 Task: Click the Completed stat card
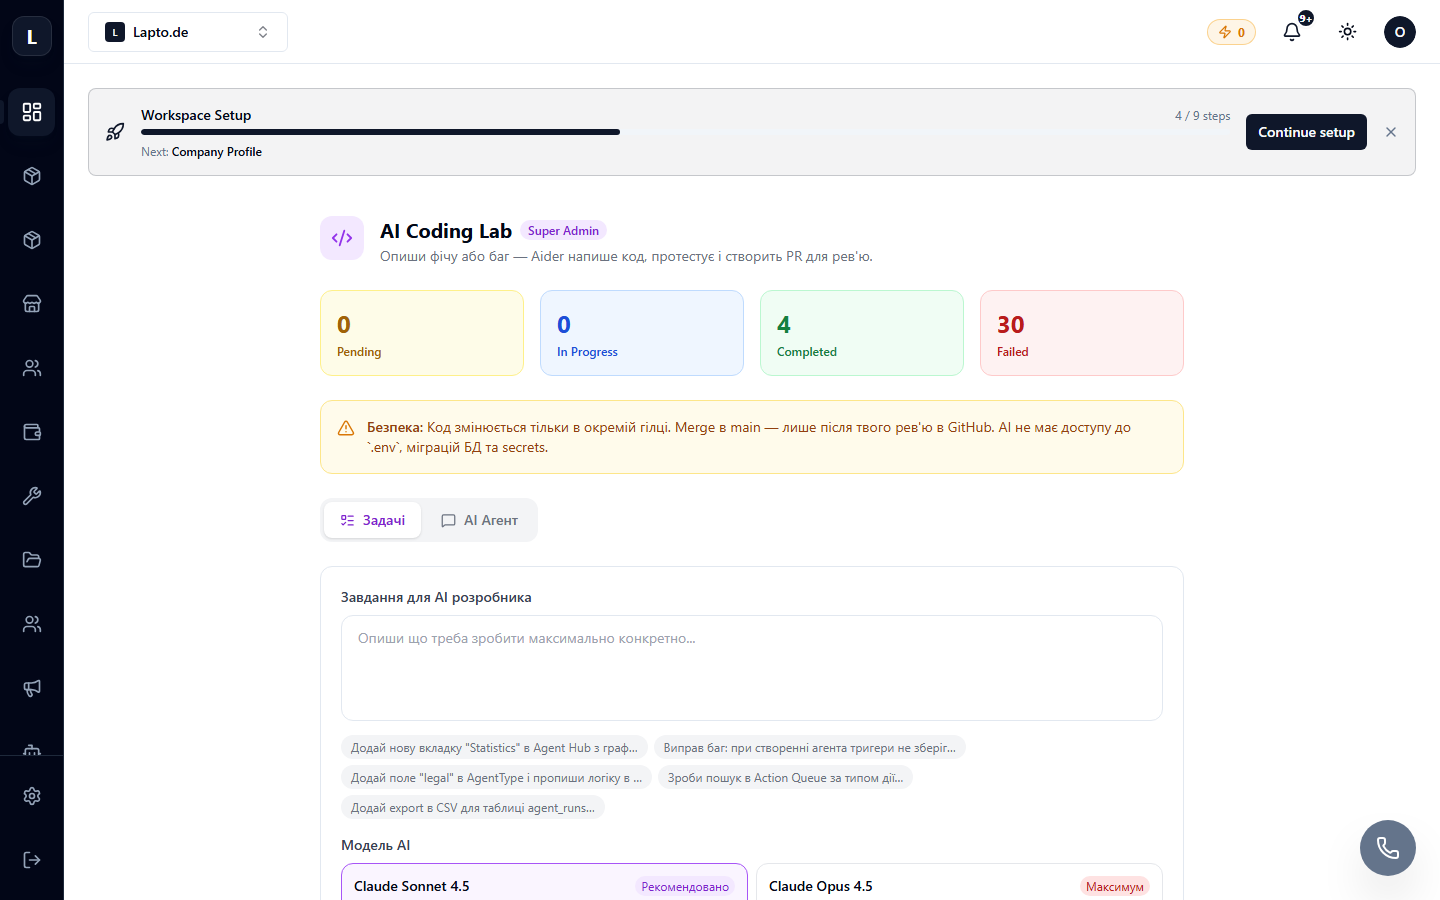862,333
